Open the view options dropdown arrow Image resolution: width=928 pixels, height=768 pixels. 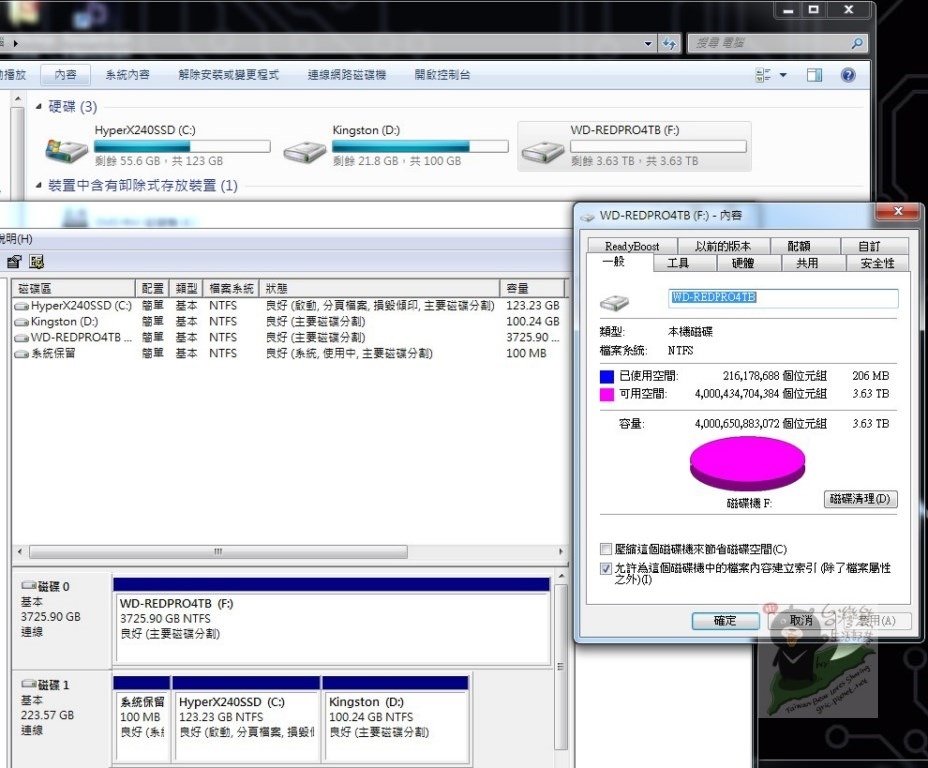point(783,75)
